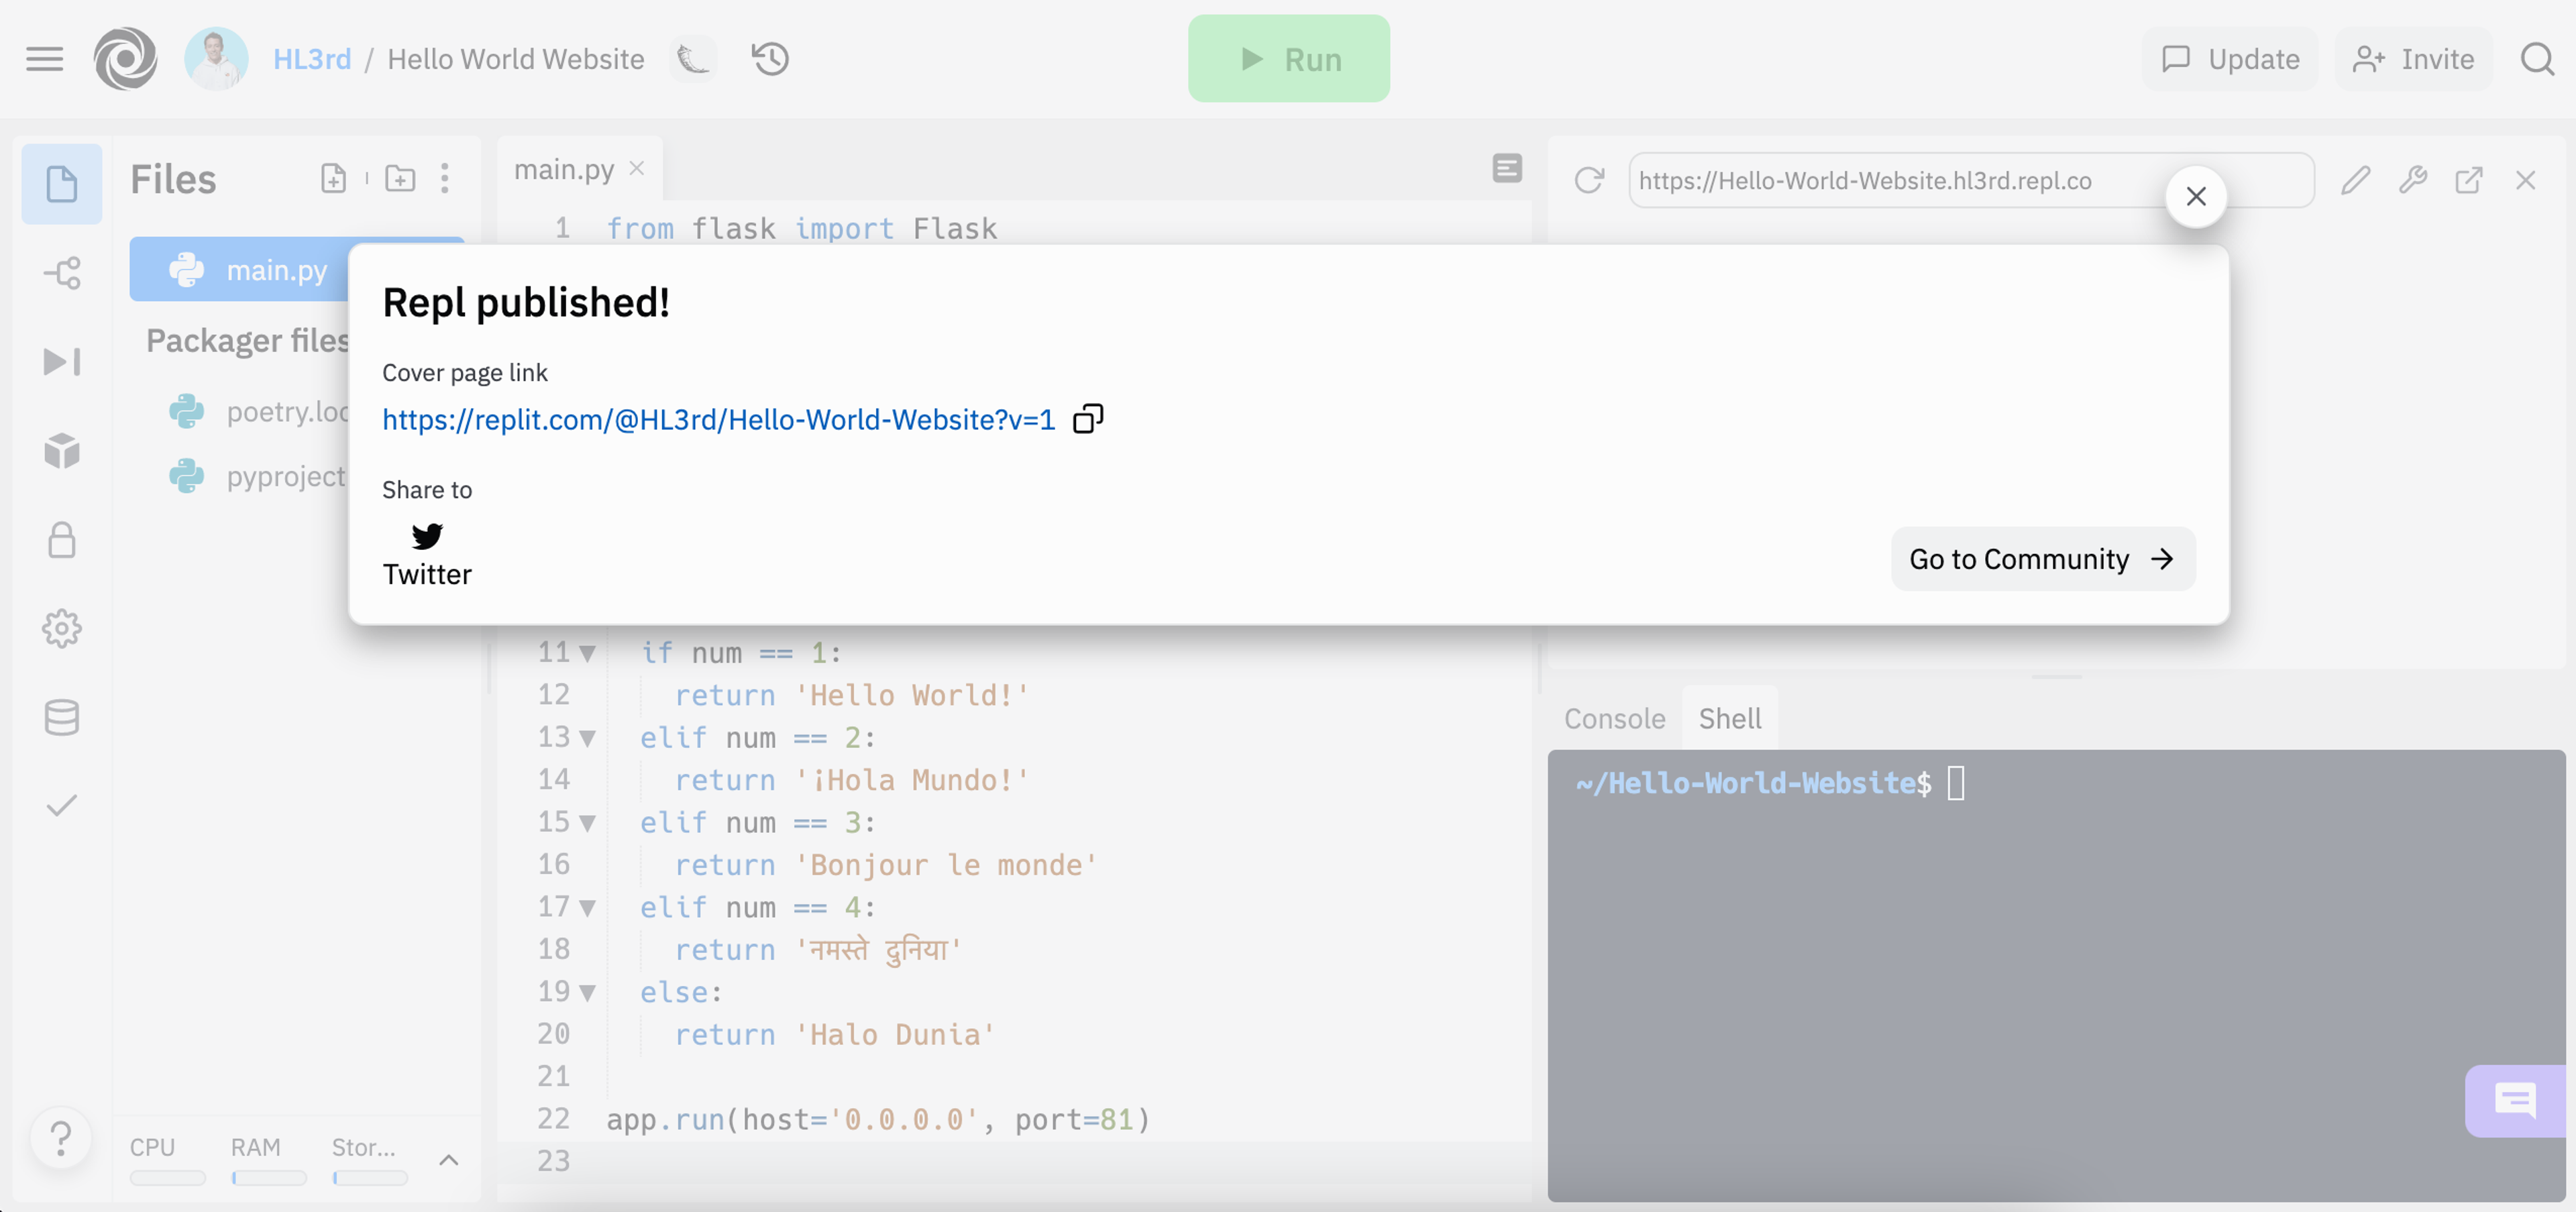This screenshot has width=2576, height=1212.
Task: Toggle the dark mode moon icon
Action: click(x=693, y=59)
